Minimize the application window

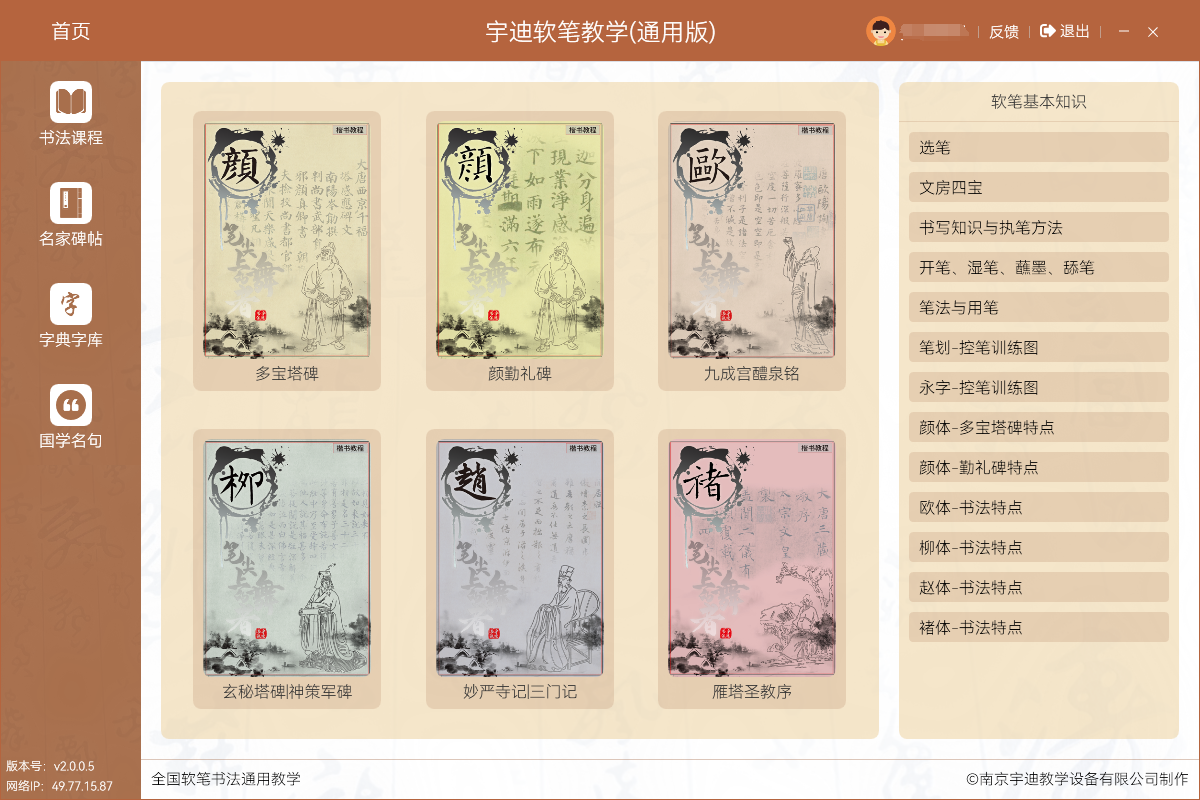1124,32
